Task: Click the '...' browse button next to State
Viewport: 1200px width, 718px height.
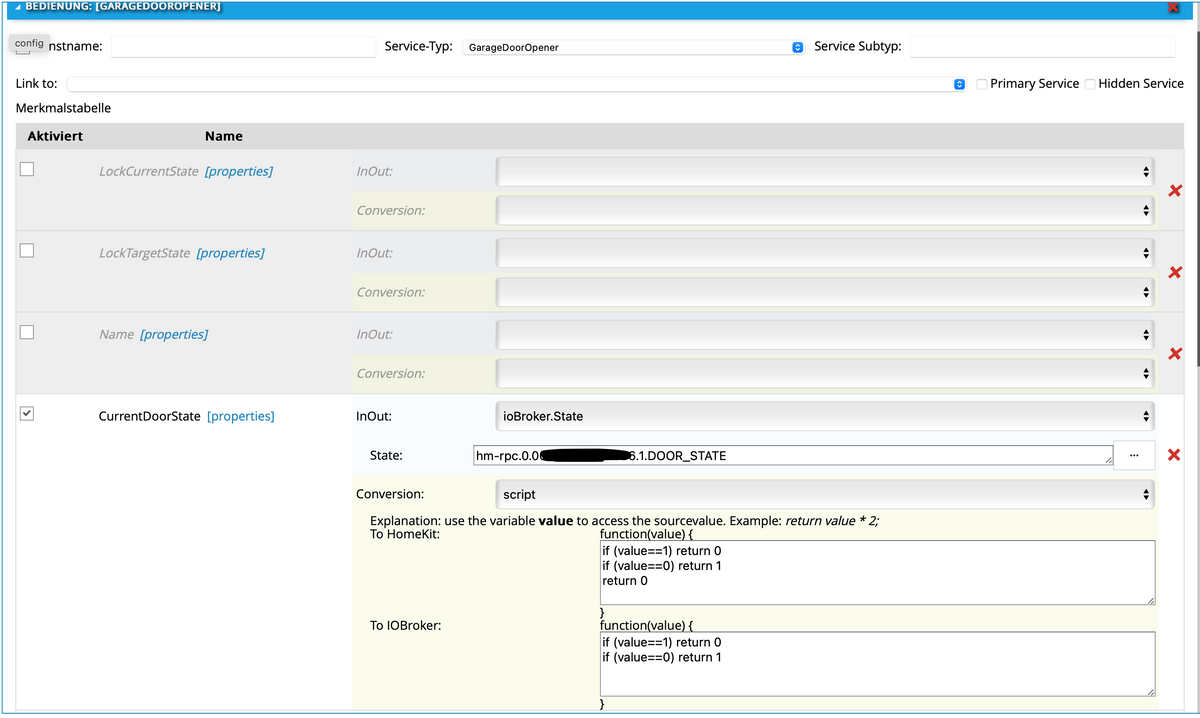Action: click(x=1134, y=455)
